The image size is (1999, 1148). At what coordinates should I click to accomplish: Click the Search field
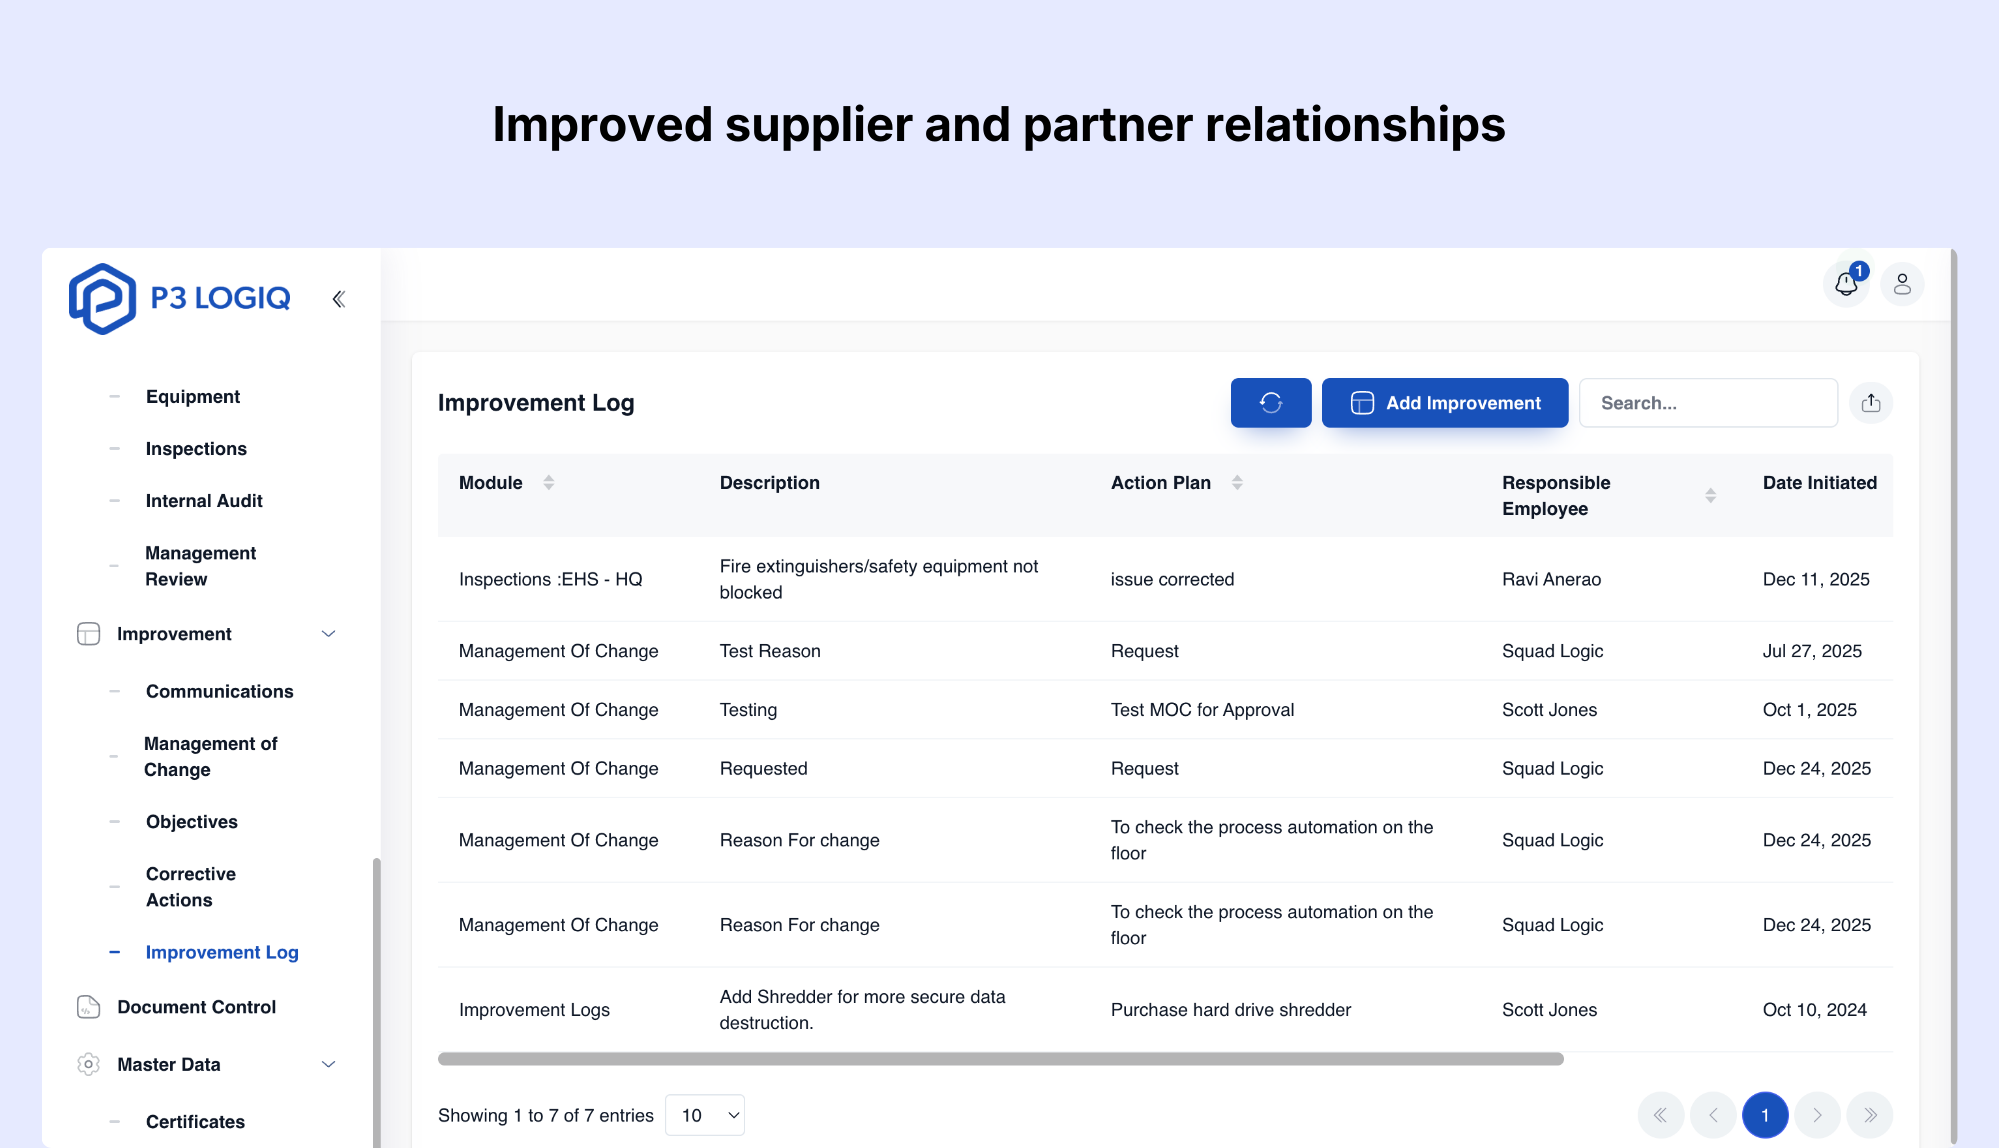[x=1708, y=403]
